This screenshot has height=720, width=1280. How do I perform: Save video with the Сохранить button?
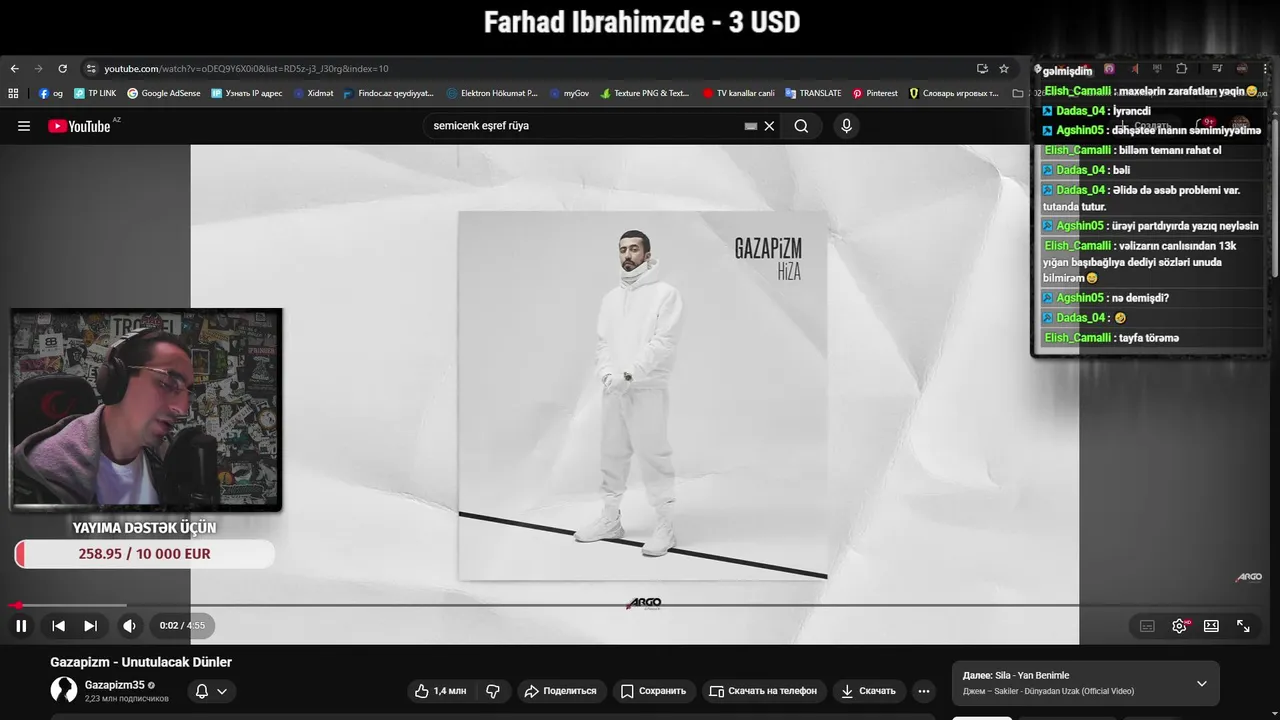653,691
